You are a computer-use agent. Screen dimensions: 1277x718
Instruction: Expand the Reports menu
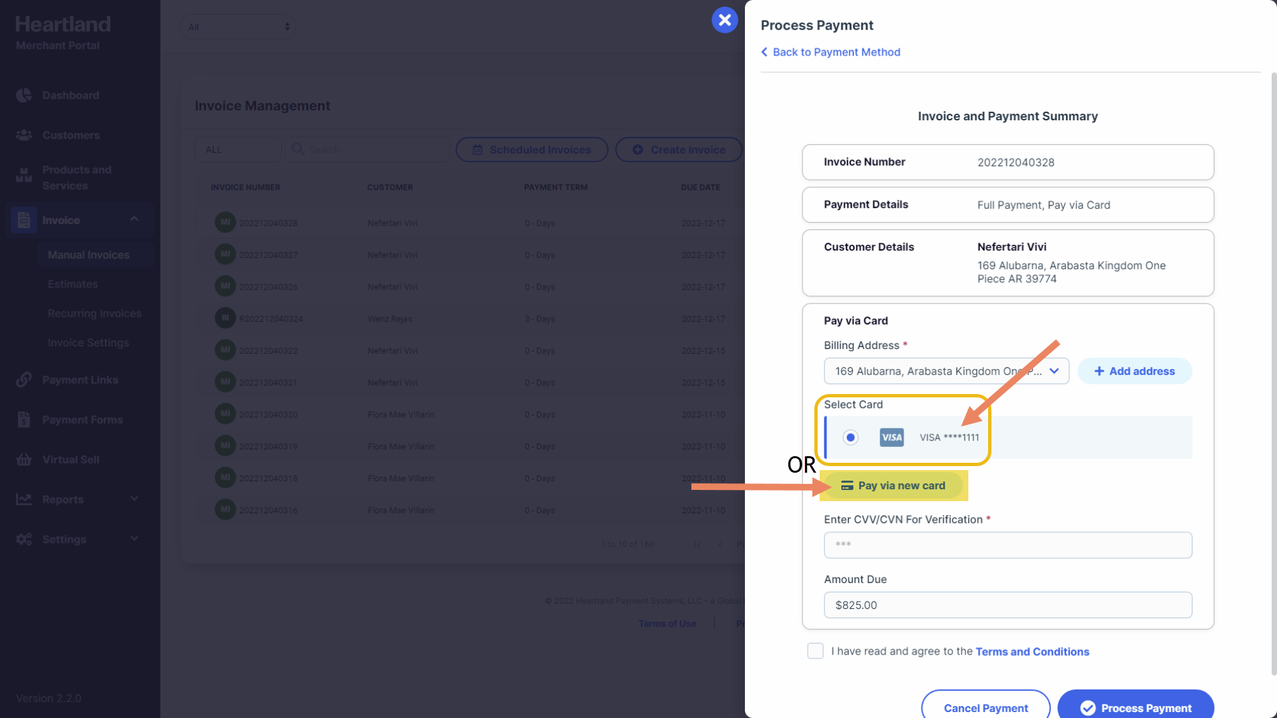(134, 499)
